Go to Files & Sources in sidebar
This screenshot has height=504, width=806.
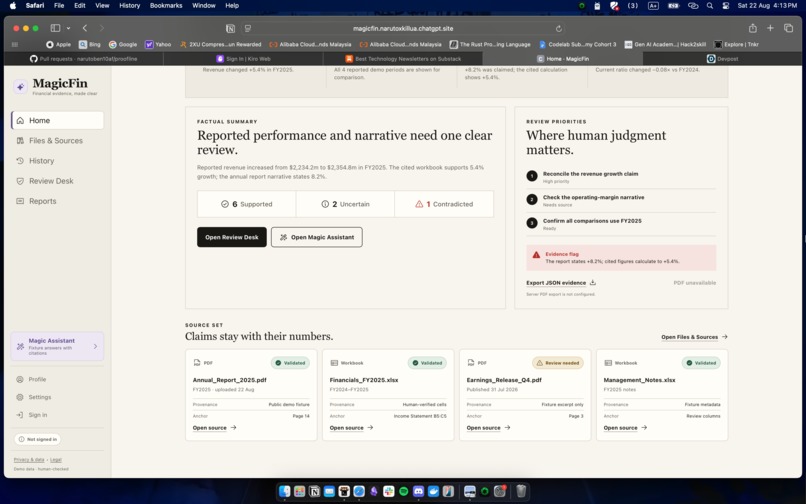click(57, 140)
